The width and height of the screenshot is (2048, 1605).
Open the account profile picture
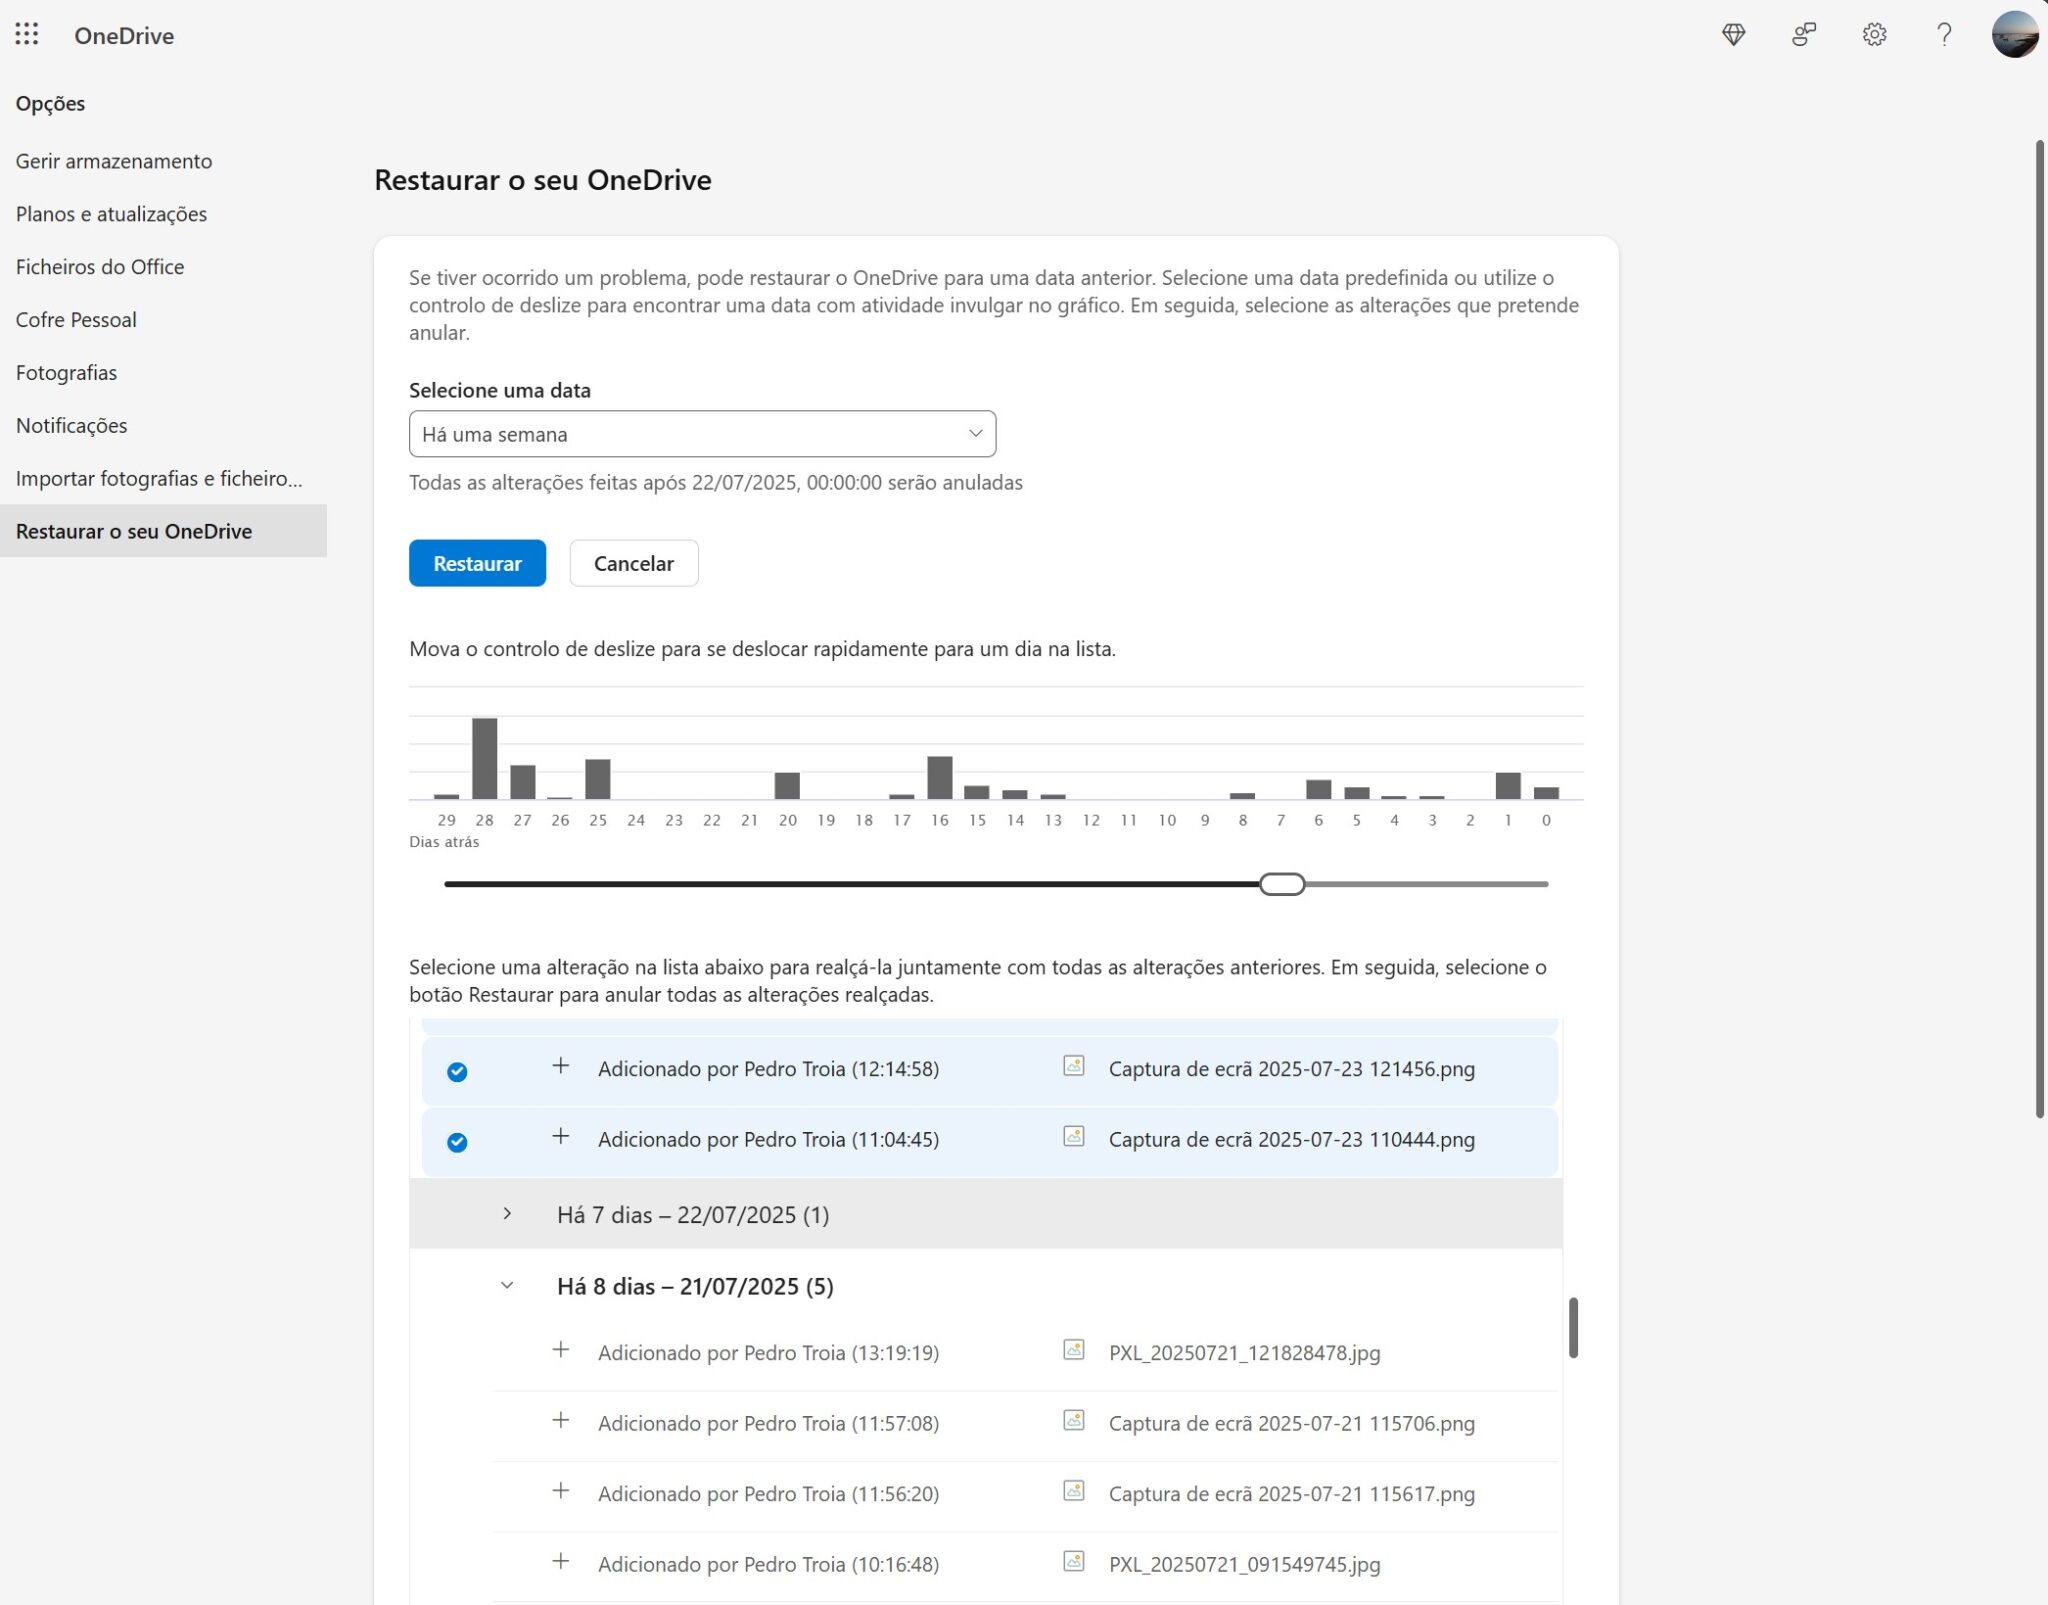(2014, 35)
